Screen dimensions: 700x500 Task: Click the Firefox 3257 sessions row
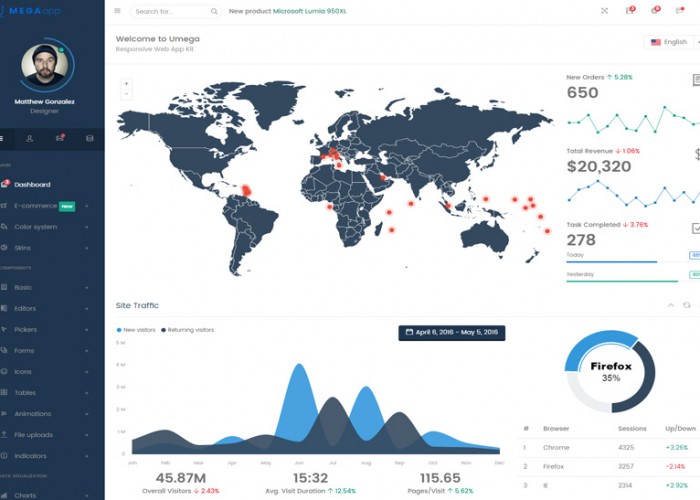click(x=608, y=466)
